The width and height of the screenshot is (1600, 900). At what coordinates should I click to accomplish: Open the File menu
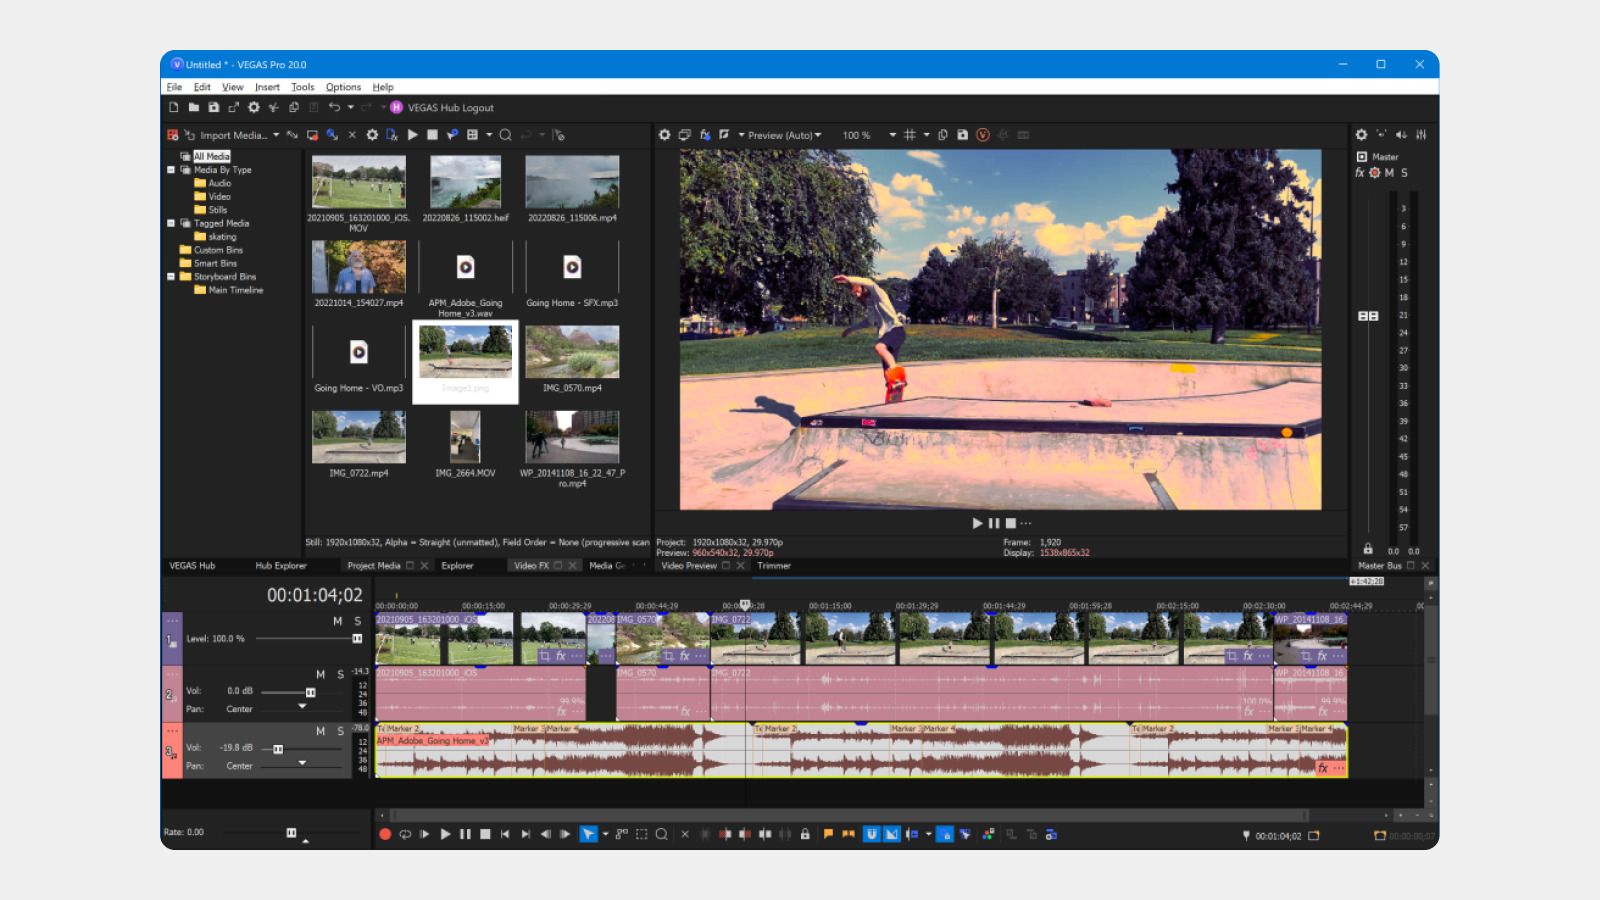pos(174,87)
